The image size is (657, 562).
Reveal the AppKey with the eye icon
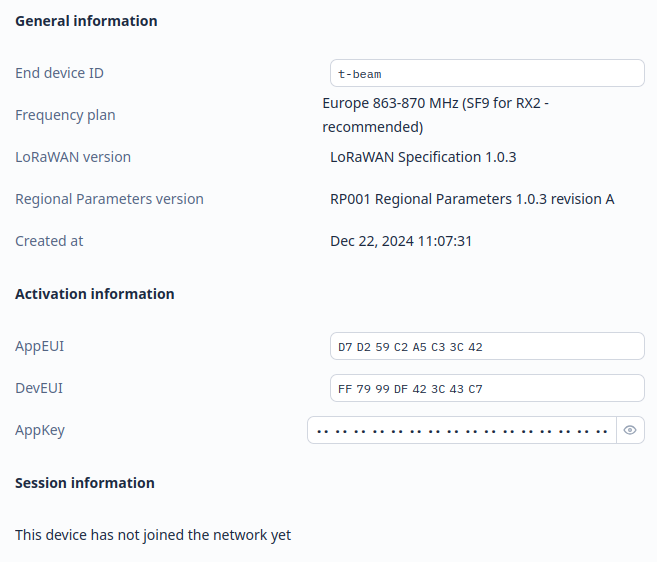point(630,430)
